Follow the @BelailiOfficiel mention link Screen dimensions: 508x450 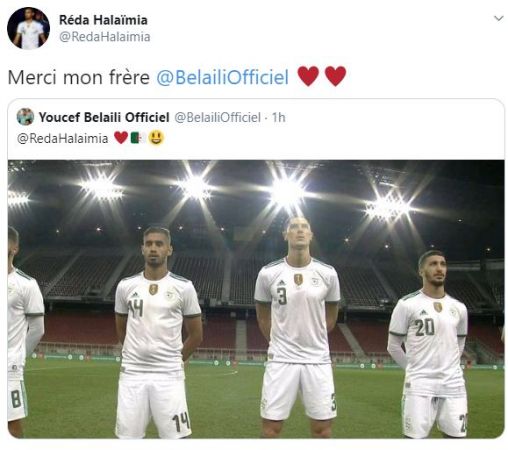coord(223,77)
